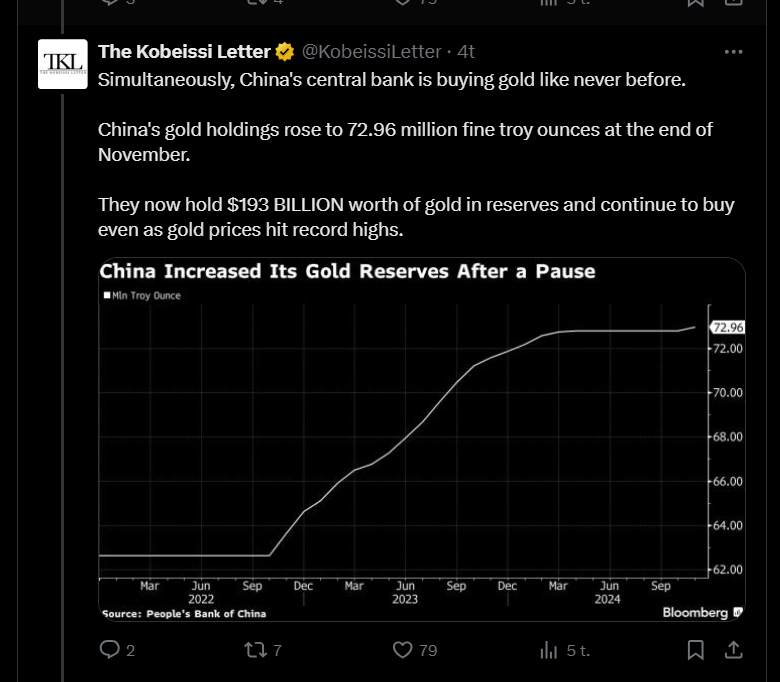Bookmark the China gold reserves tweet
Viewport: 780px width, 682px height.
click(x=695, y=650)
